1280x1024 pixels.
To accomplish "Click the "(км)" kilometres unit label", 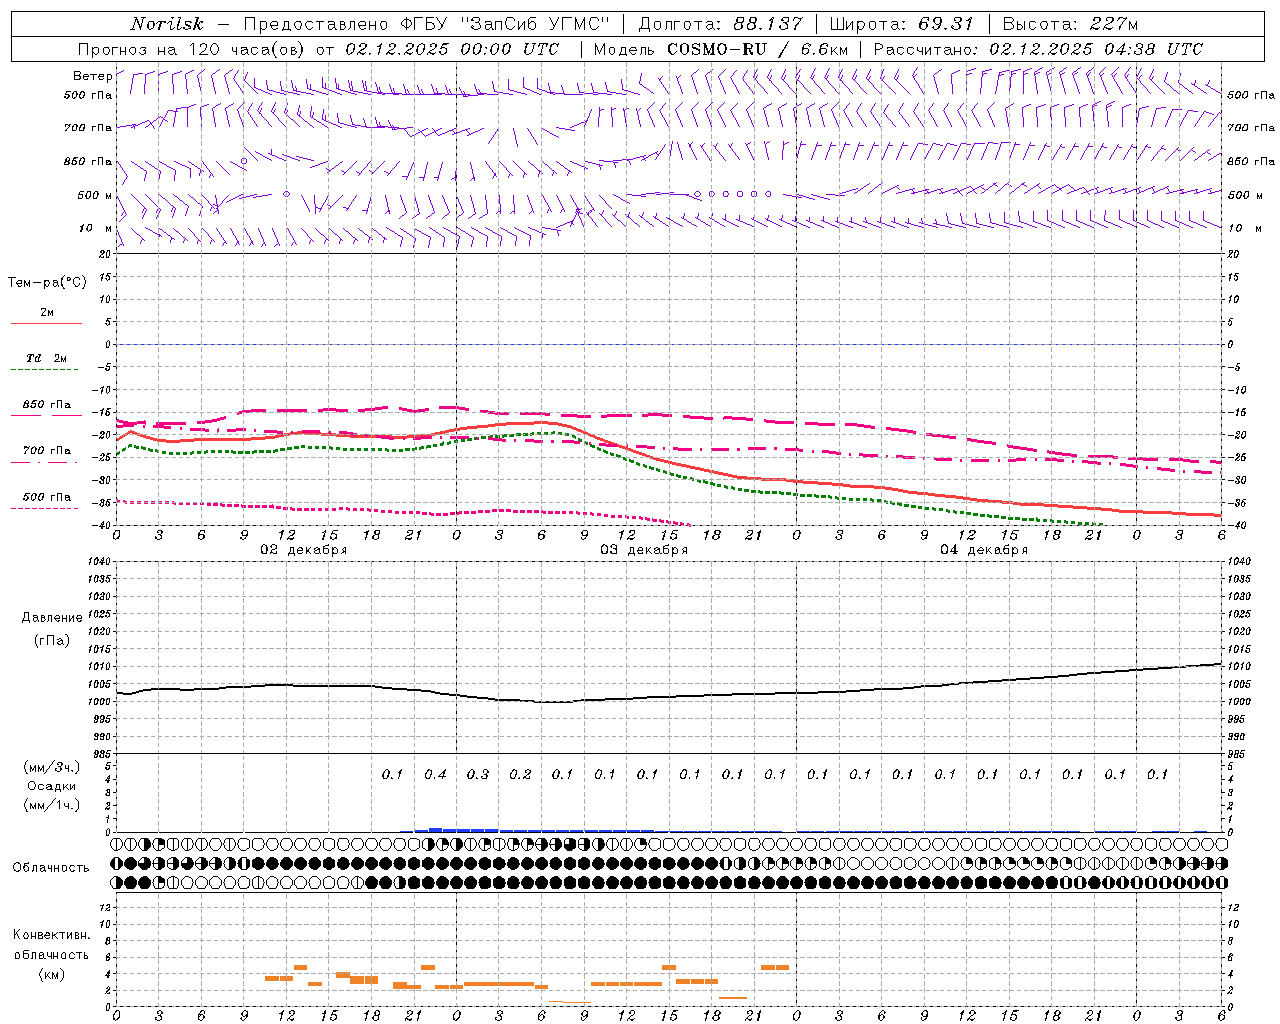I will (52, 974).
